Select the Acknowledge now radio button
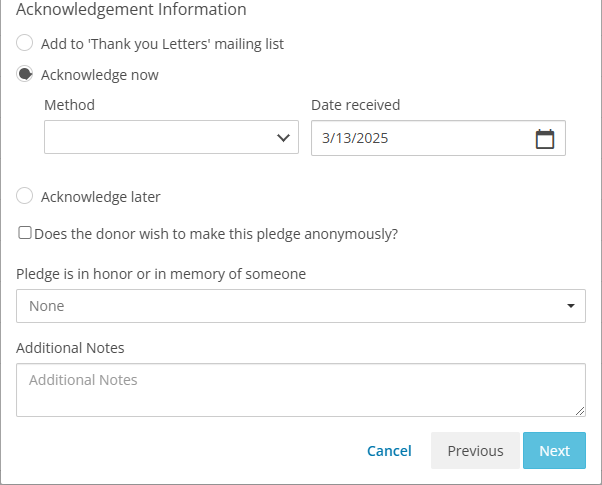This screenshot has width=602, height=485. tap(25, 74)
